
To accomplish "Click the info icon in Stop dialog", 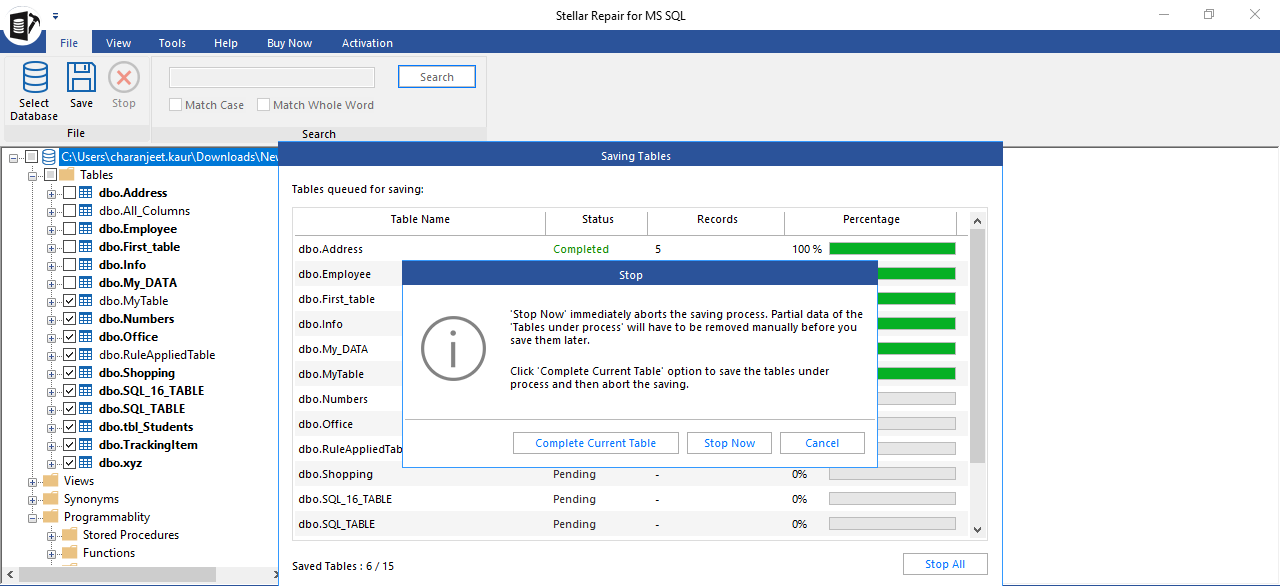I will pos(453,348).
